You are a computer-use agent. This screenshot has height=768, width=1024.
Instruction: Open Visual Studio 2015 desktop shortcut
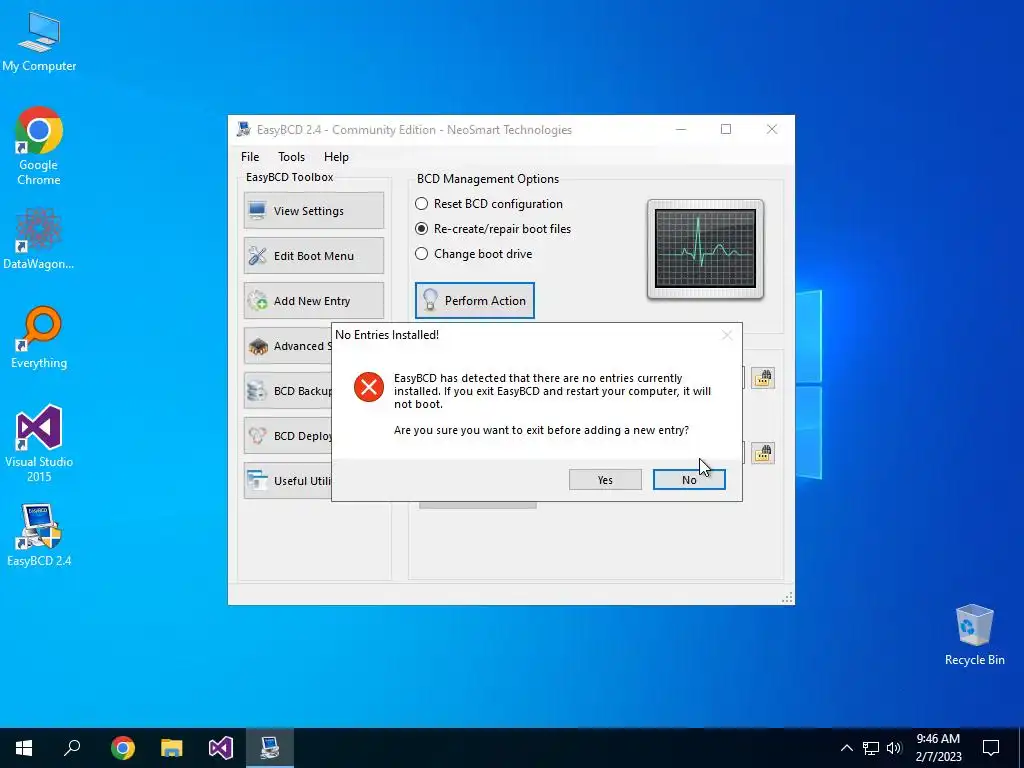pos(39,443)
